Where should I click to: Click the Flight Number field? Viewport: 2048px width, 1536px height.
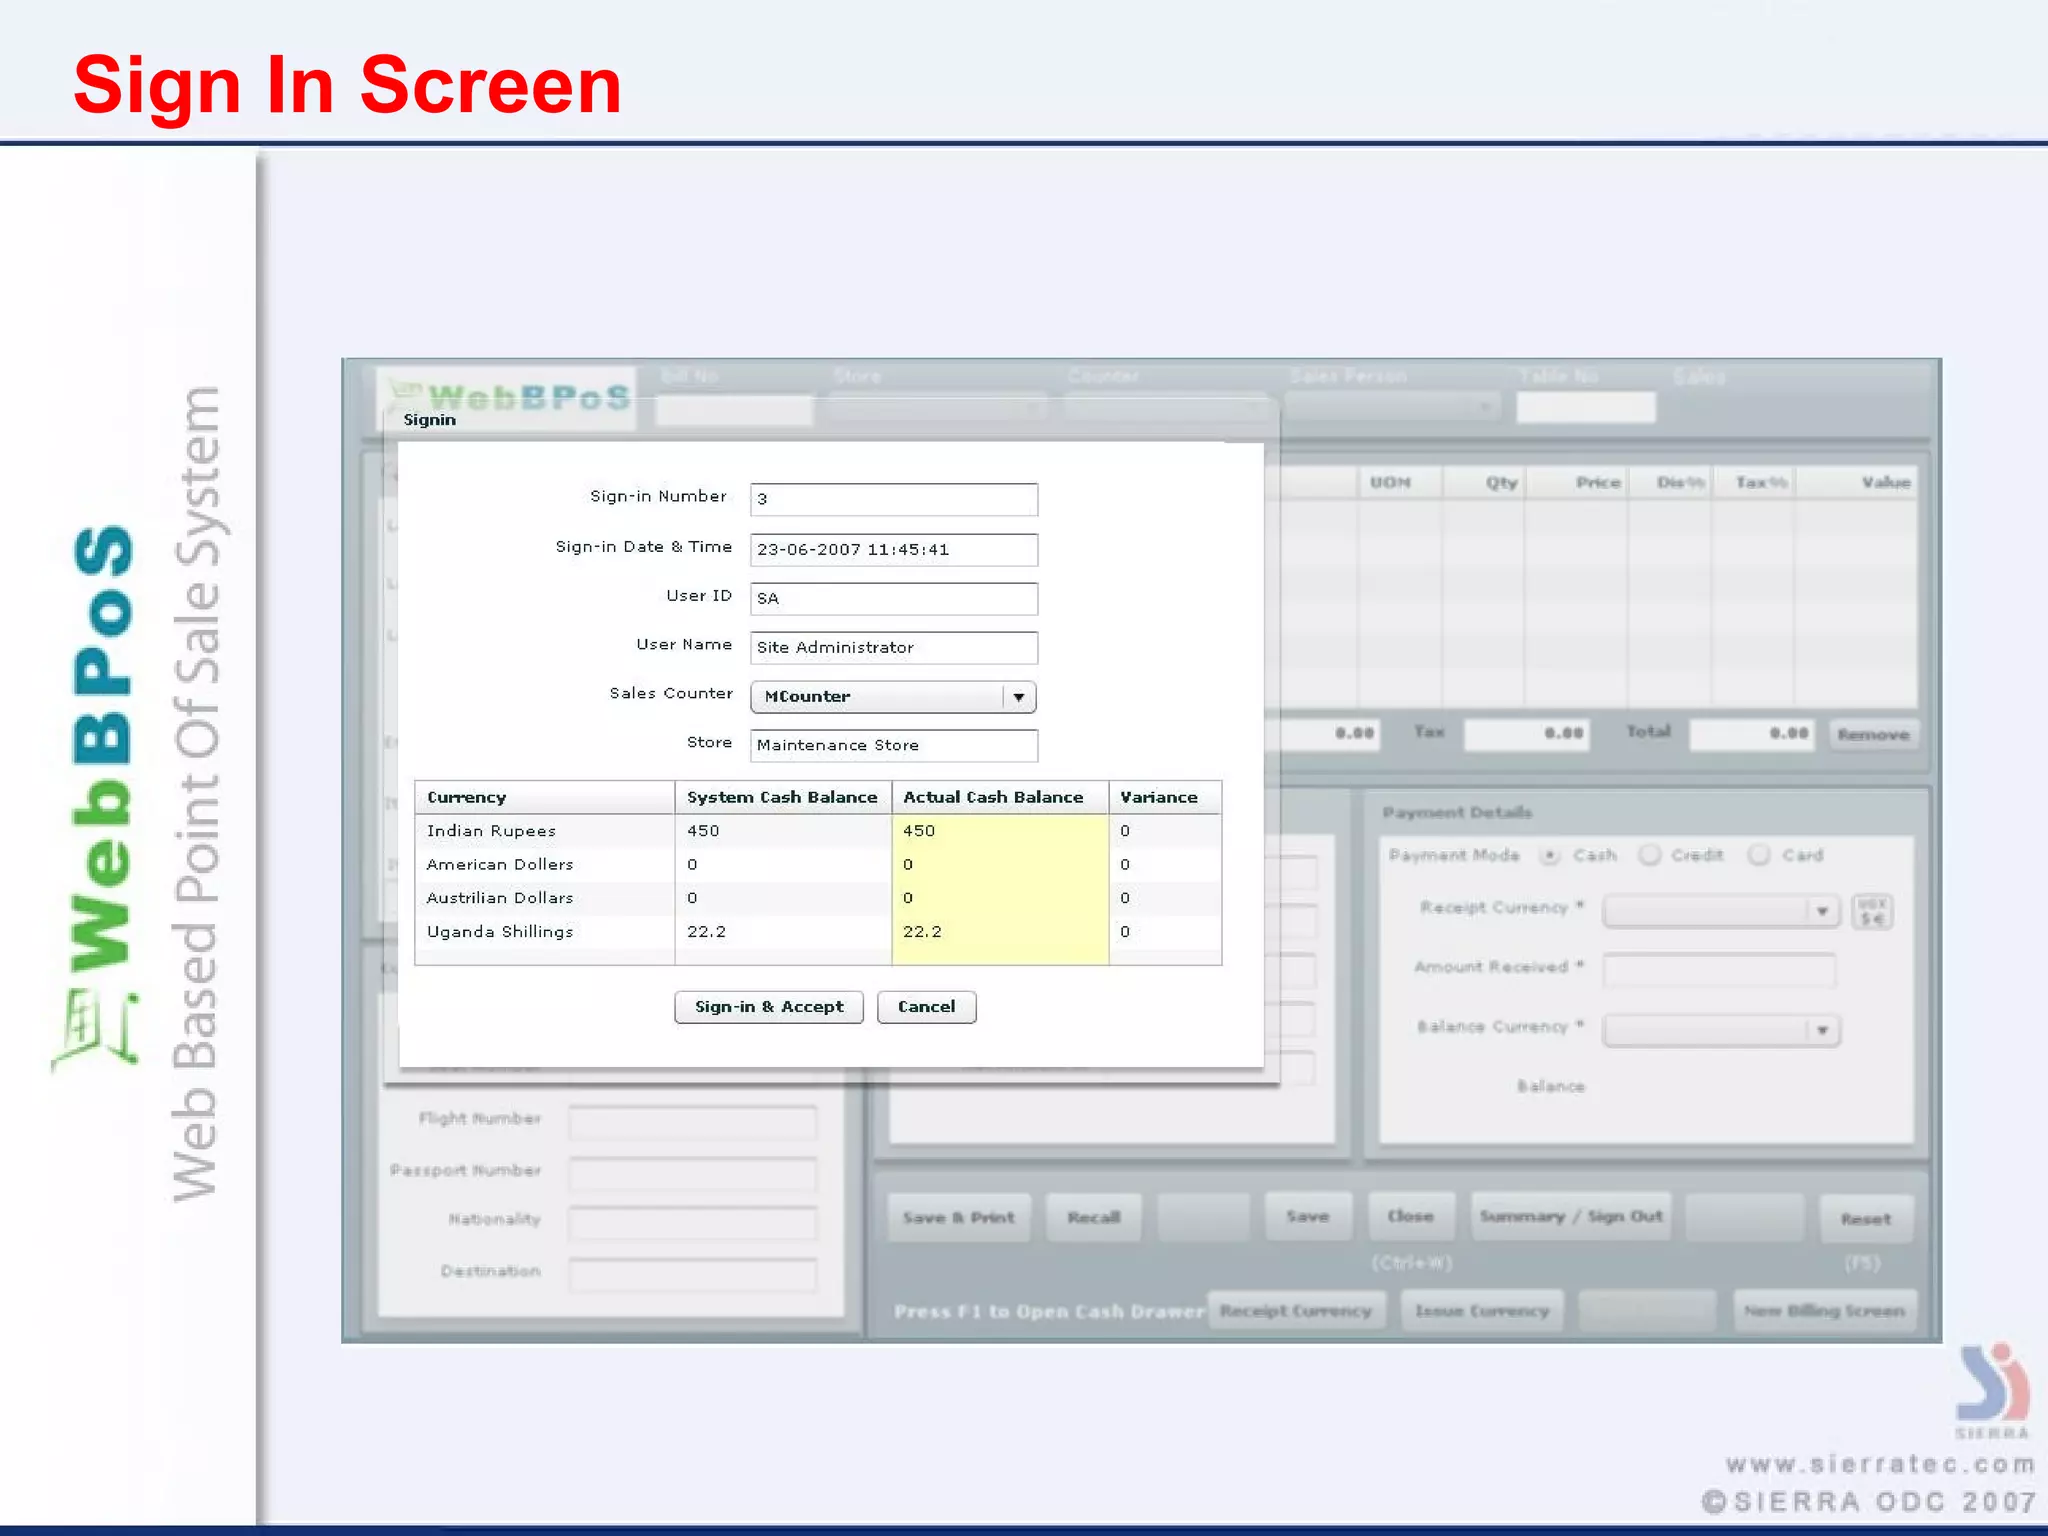tap(692, 1122)
